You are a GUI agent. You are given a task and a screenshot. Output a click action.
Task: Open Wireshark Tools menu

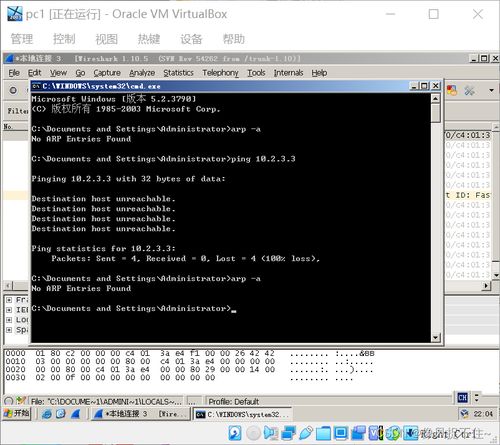click(256, 73)
